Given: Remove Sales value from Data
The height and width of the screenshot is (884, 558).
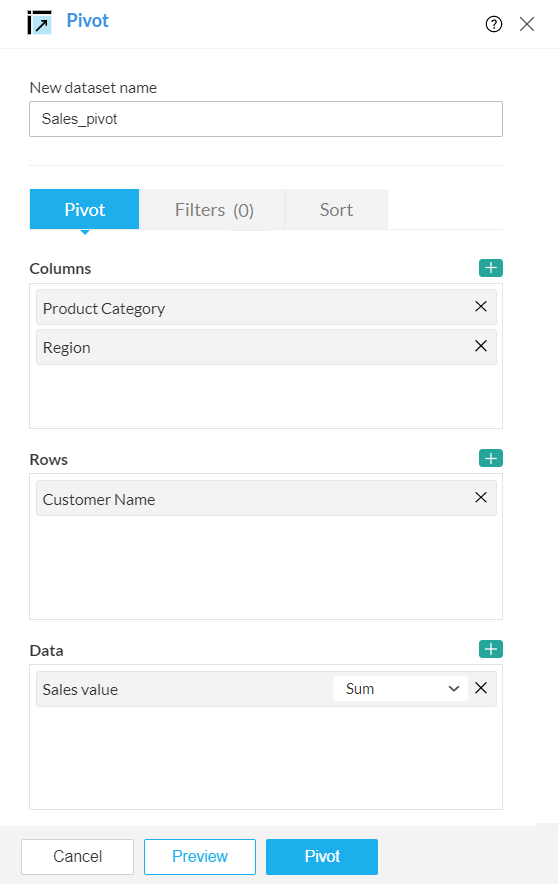Looking at the screenshot, I should point(481,688).
